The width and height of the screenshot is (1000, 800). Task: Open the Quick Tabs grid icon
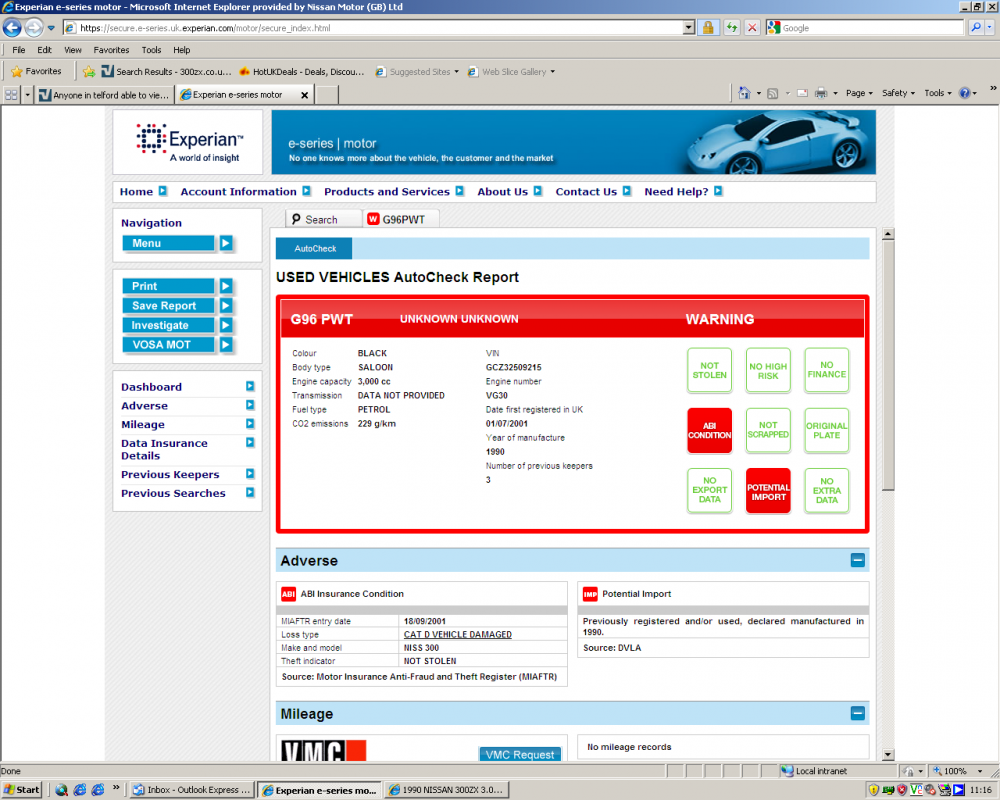tap(11, 94)
